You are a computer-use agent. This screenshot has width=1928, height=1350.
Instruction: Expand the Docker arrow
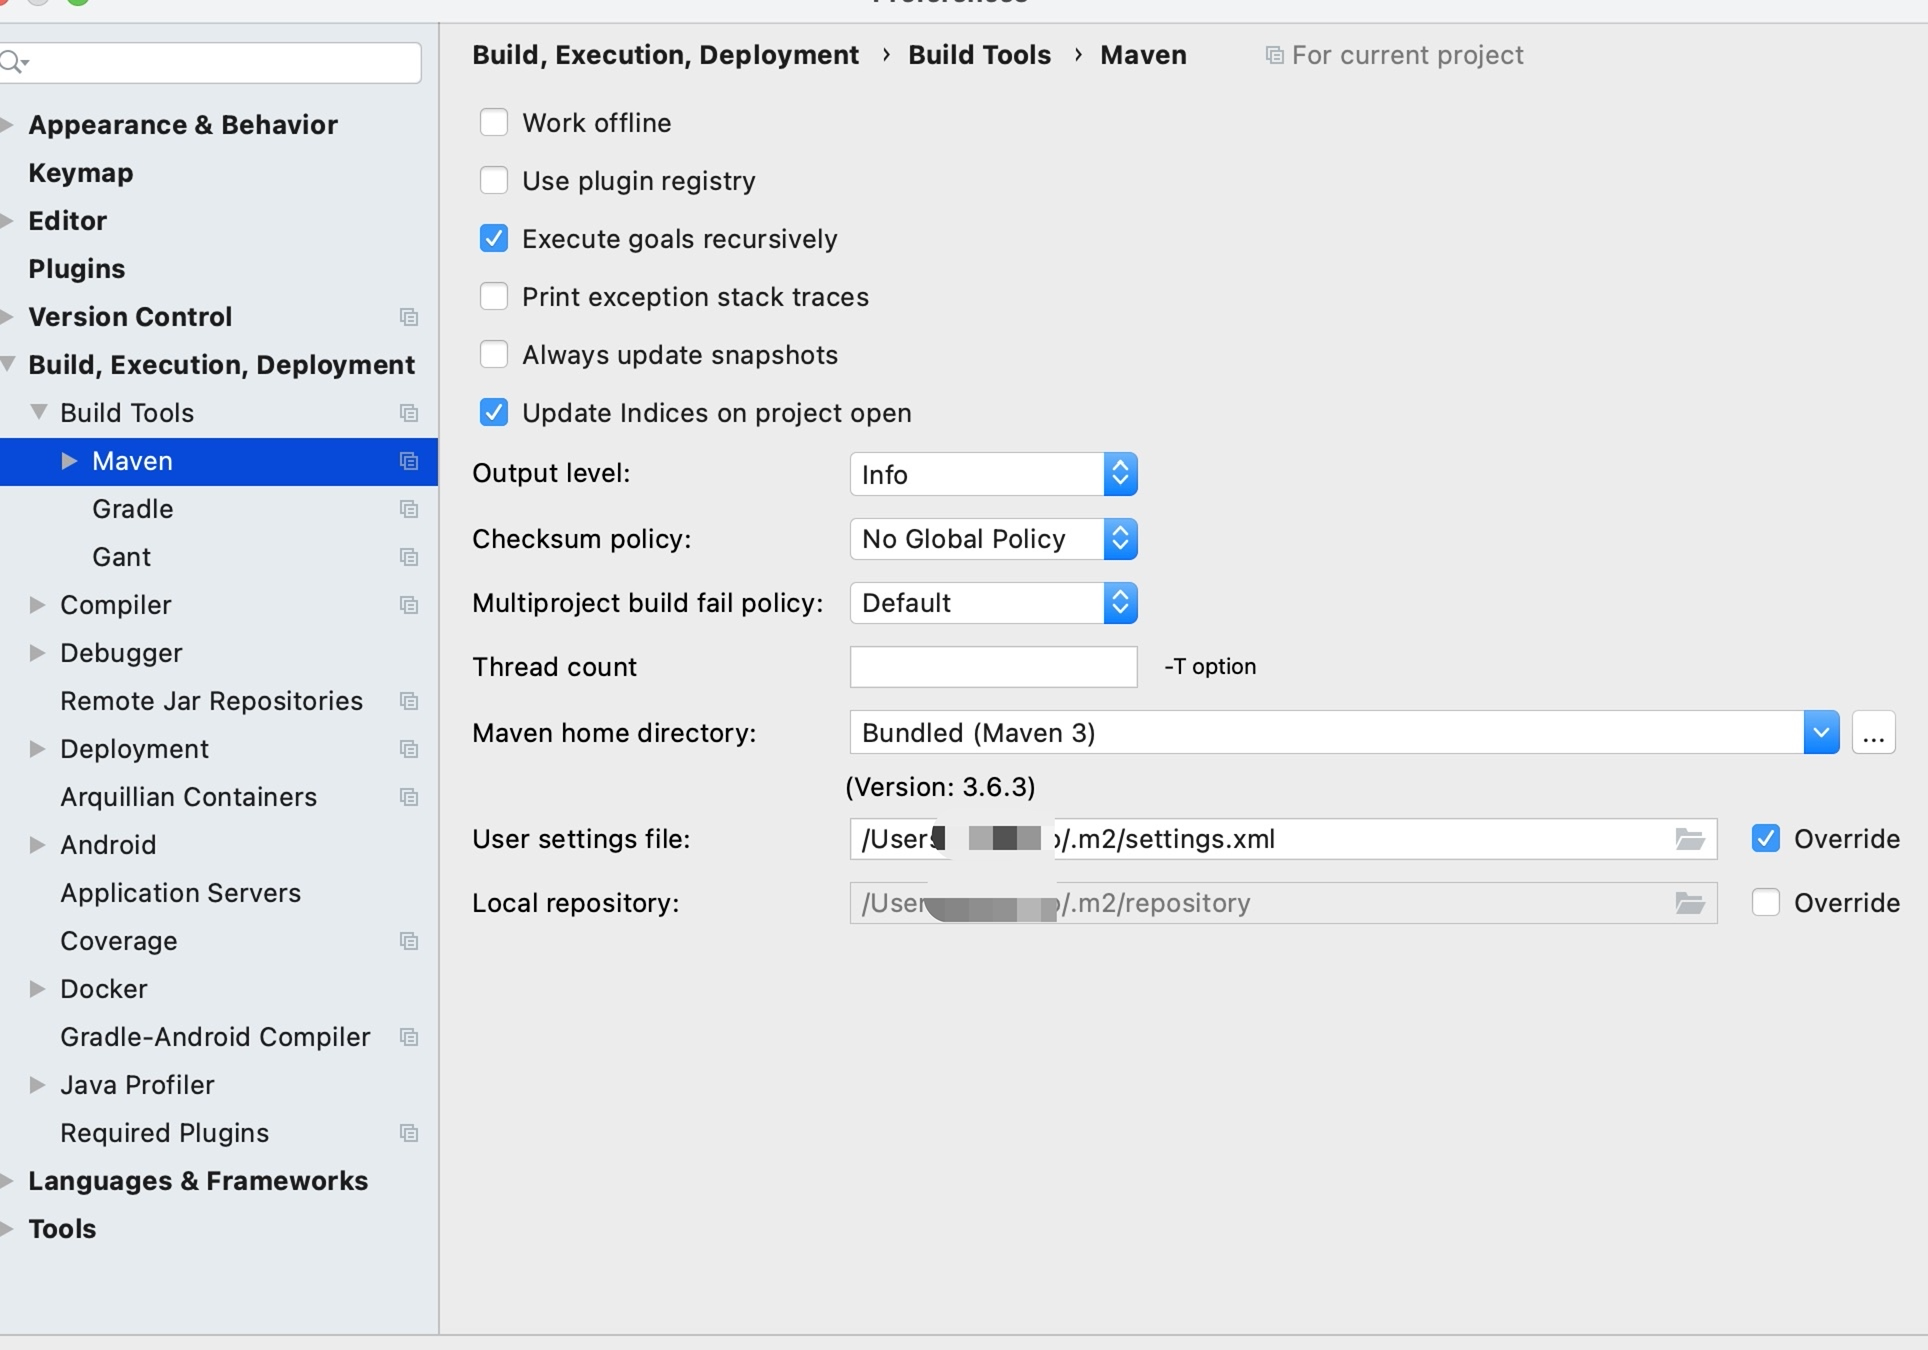(x=37, y=989)
